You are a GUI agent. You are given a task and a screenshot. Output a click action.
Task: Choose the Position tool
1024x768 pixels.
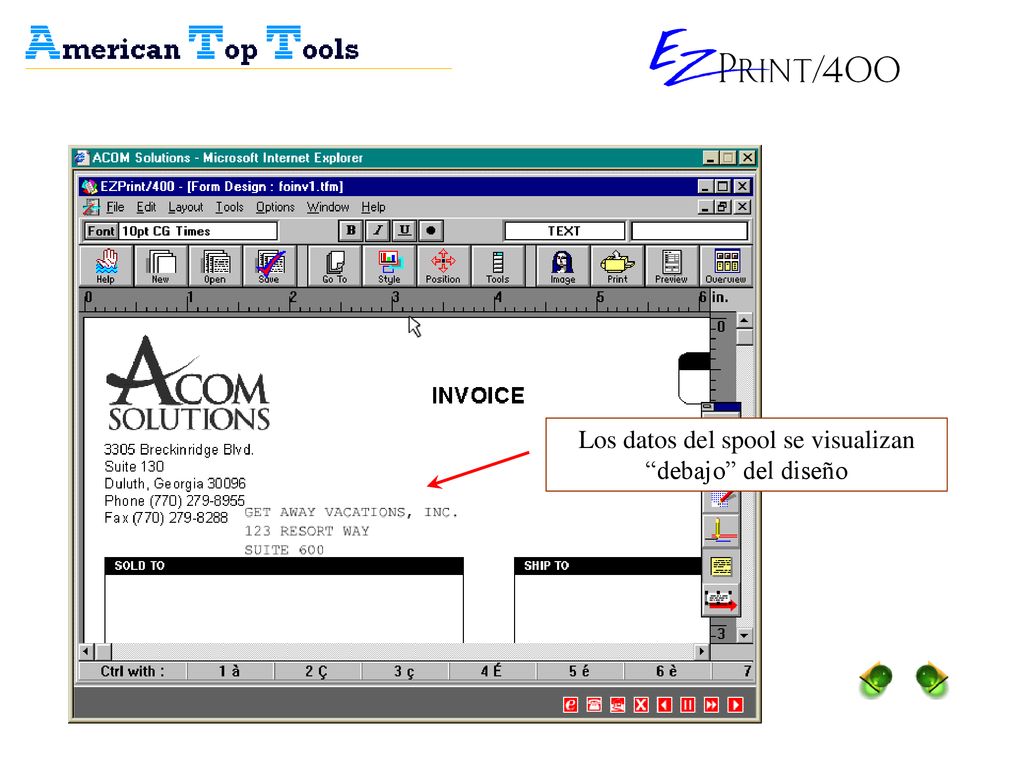pyautogui.click(x=443, y=266)
